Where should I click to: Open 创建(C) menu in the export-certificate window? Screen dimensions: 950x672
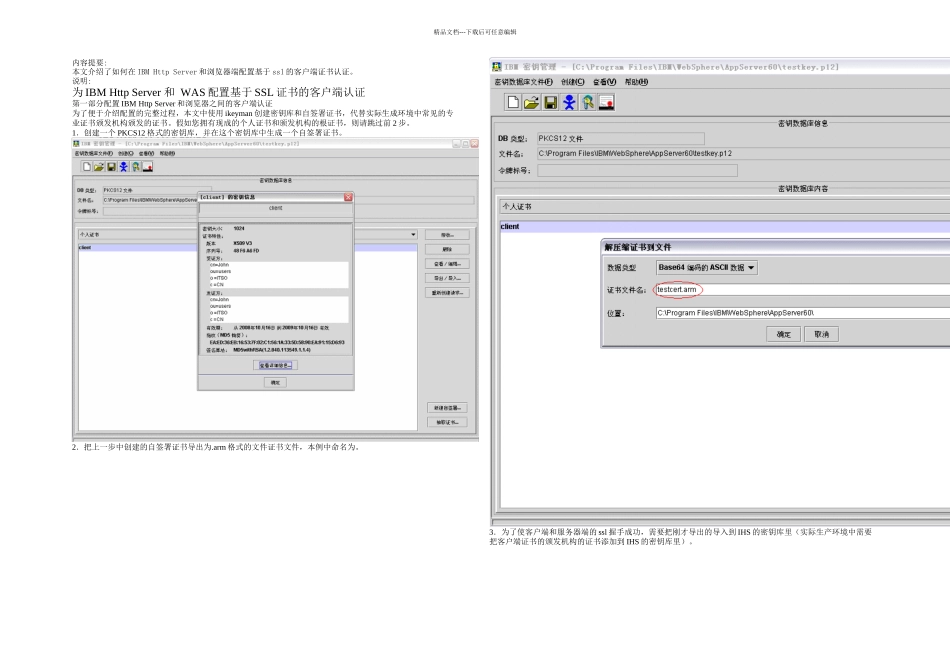pos(573,82)
